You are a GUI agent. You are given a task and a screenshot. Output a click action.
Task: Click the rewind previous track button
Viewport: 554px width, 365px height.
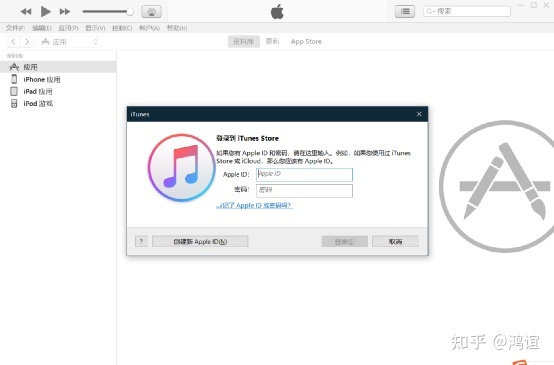(26, 12)
